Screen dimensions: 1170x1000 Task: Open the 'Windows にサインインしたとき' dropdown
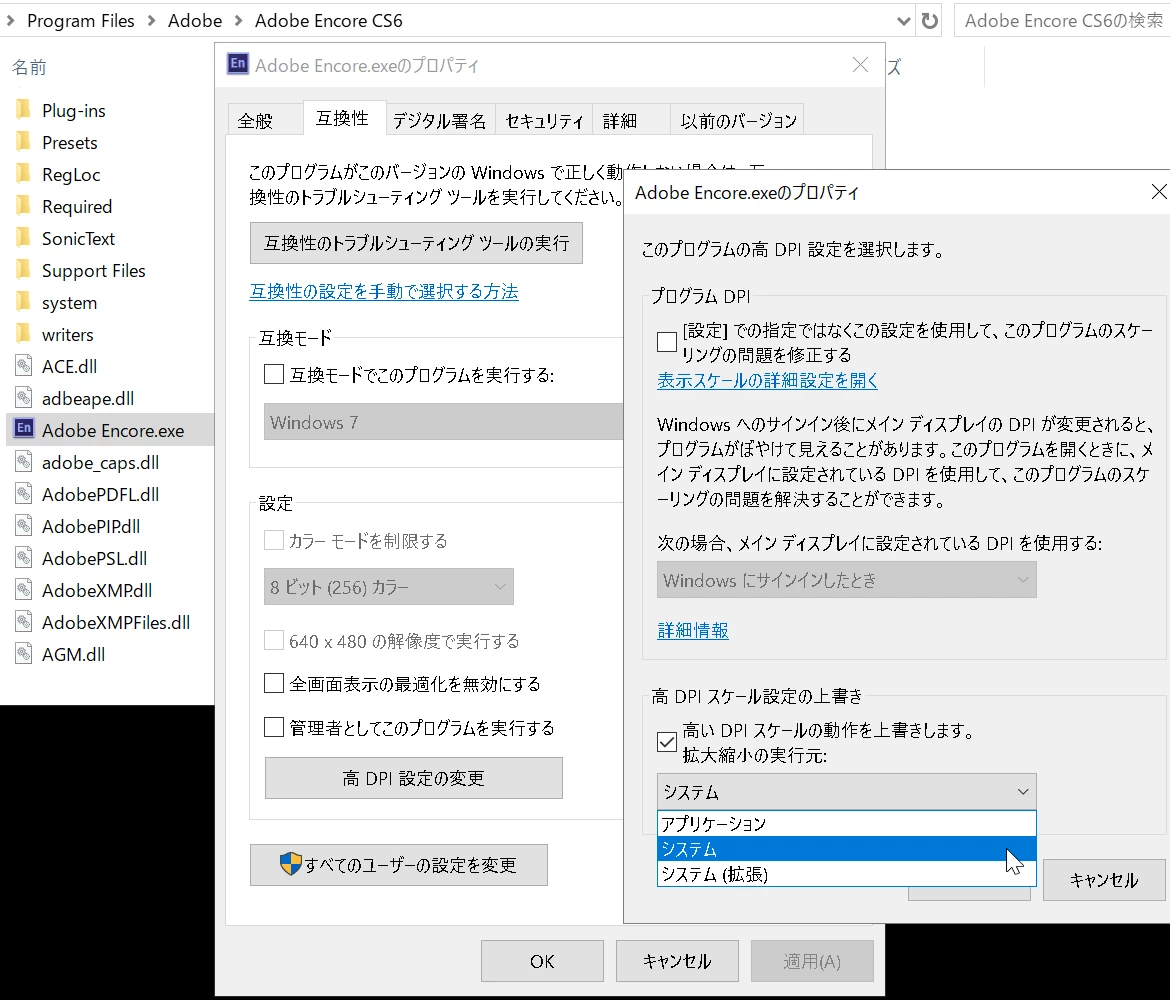(x=846, y=580)
